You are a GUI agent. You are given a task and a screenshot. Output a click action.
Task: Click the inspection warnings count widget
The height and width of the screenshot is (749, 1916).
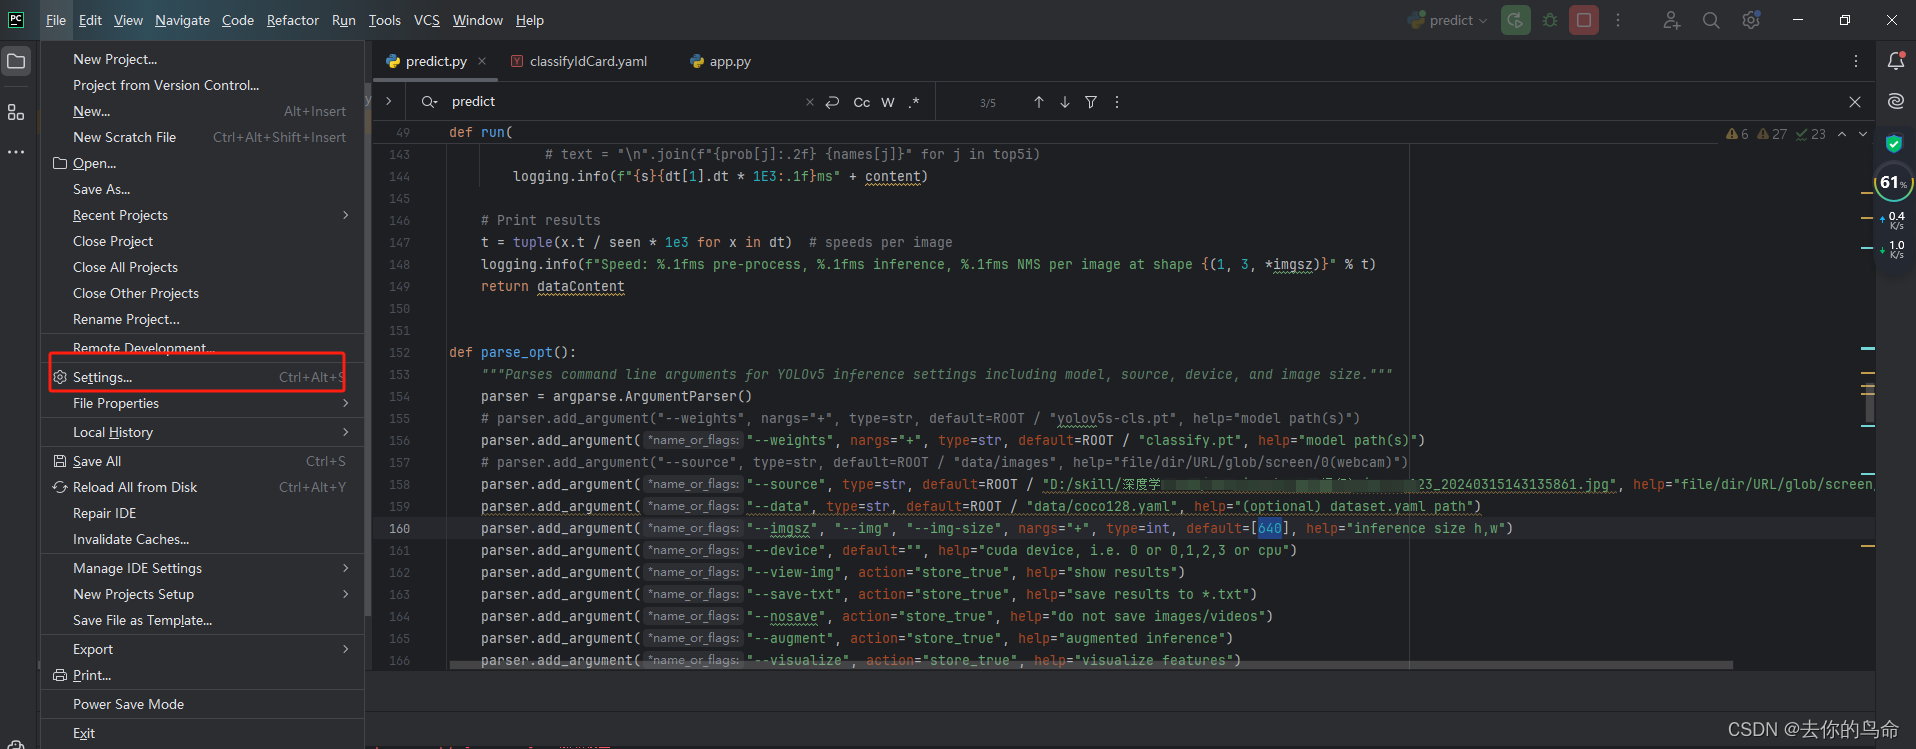[x=1776, y=134]
